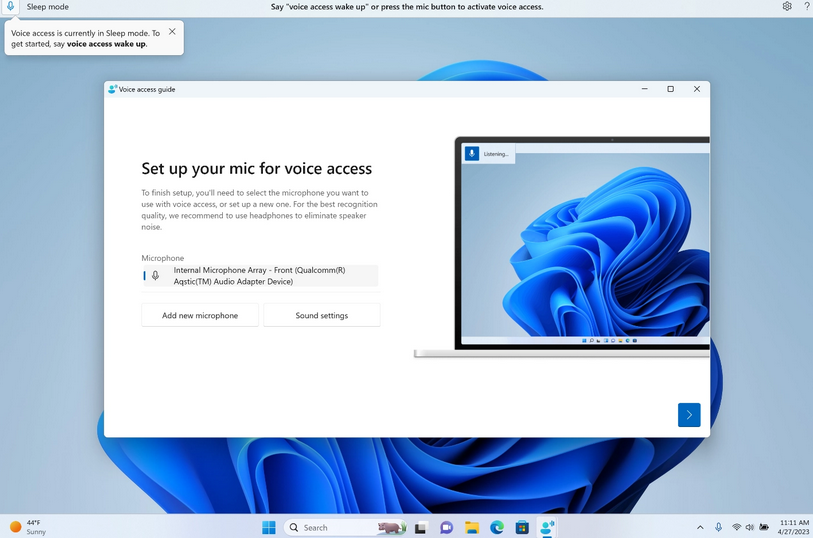Select the Internal Microphone Array option
813x538 pixels.
260,276
